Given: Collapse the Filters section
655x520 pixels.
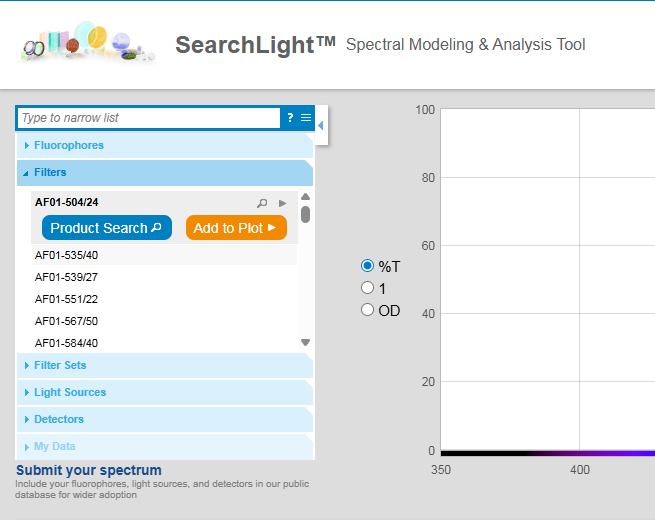Looking at the screenshot, I should (x=165, y=172).
